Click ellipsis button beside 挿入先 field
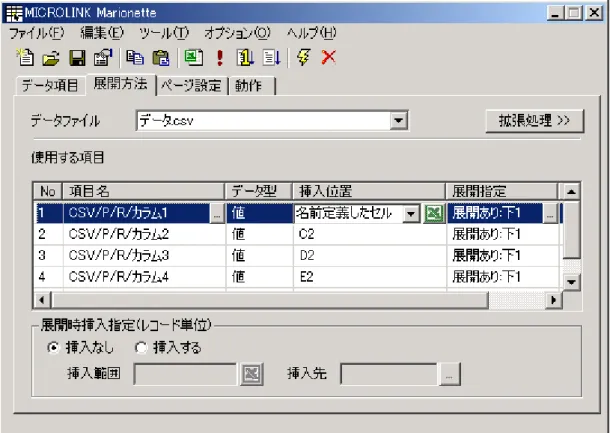 [x=449, y=375]
